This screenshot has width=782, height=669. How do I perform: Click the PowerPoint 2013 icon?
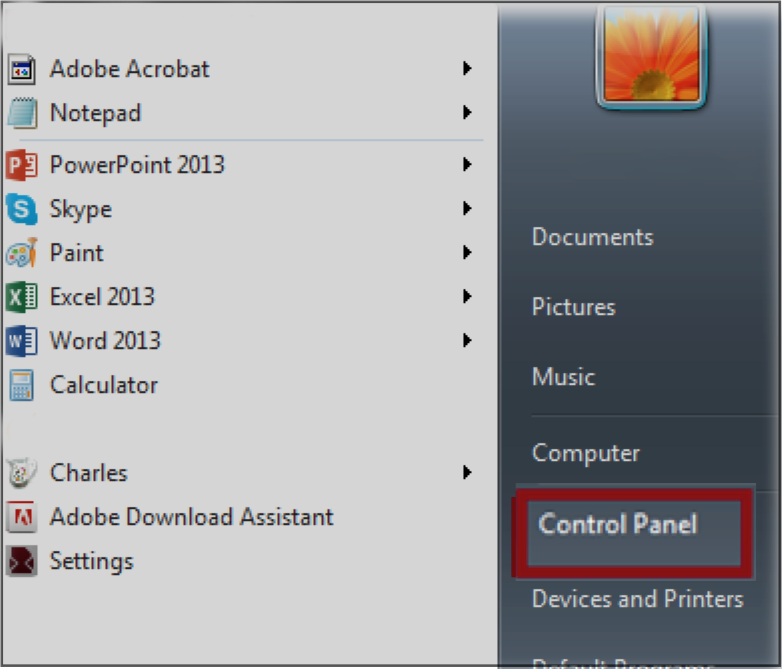click(x=21, y=166)
